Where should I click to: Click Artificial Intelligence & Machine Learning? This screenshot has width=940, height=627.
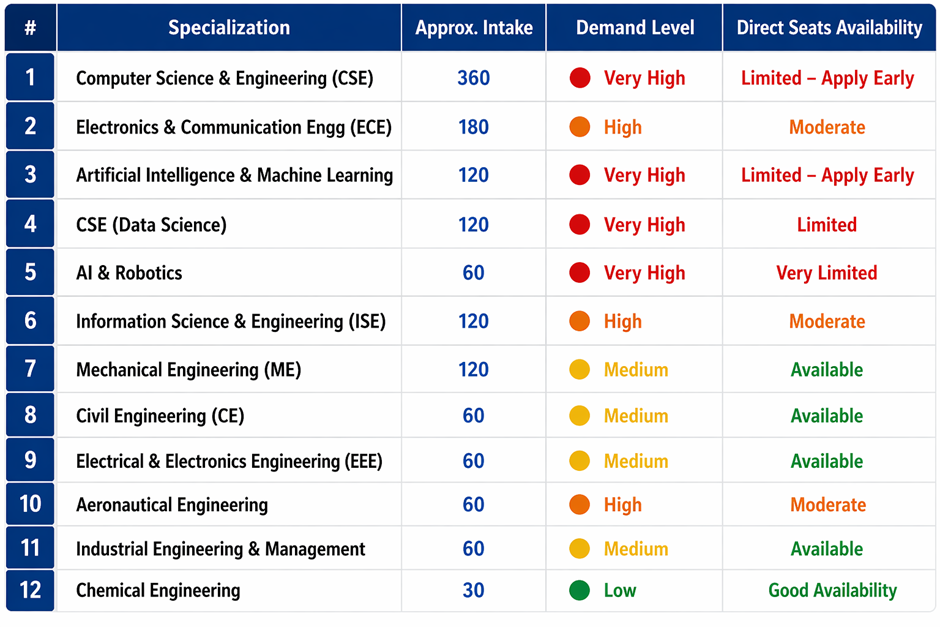234,175
